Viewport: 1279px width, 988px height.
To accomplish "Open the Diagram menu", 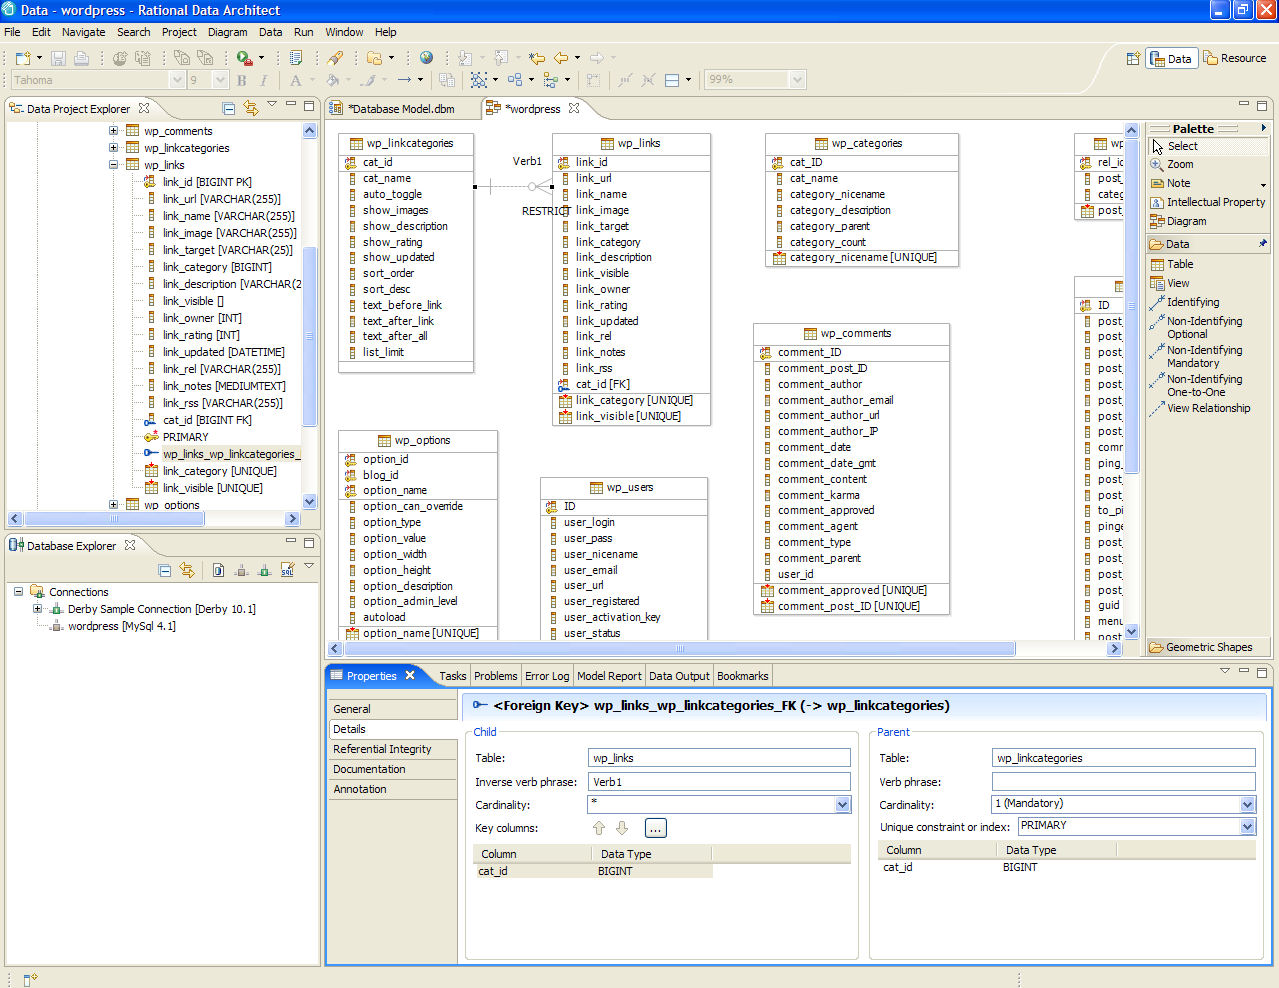I will (227, 32).
